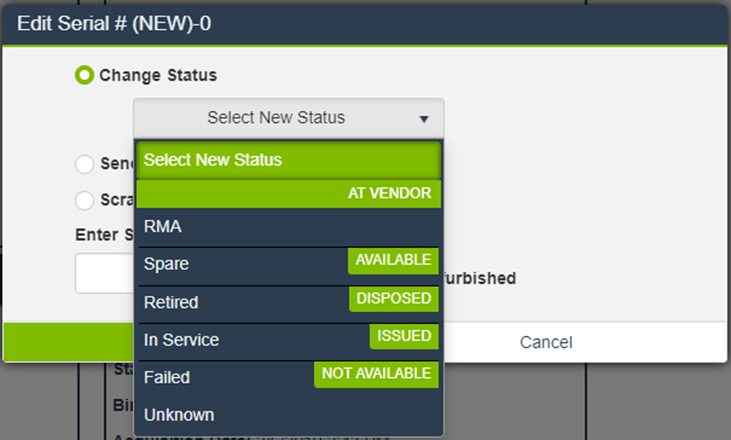Image resolution: width=731 pixels, height=440 pixels.
Task: Click the status dropdown's down arrow
Action: point(424,119)
